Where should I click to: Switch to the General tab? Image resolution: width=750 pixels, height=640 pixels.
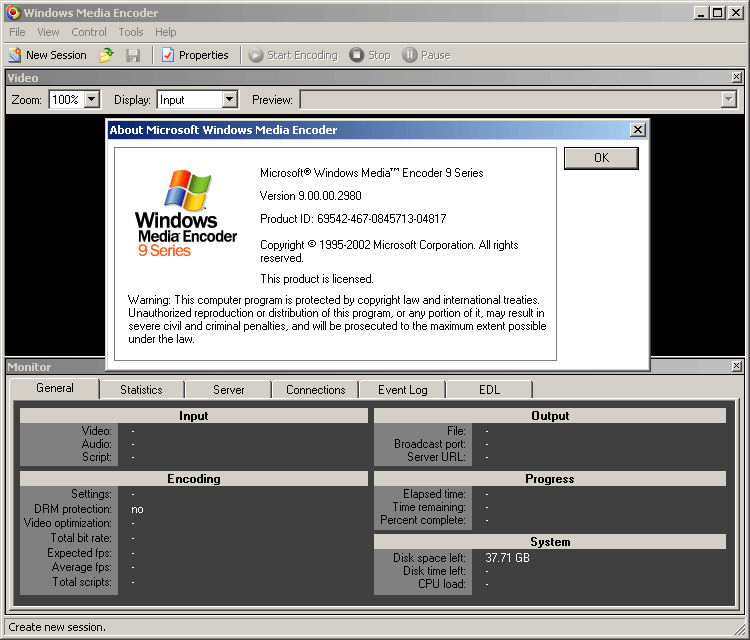pyautogui.click(x=55, y=388)
